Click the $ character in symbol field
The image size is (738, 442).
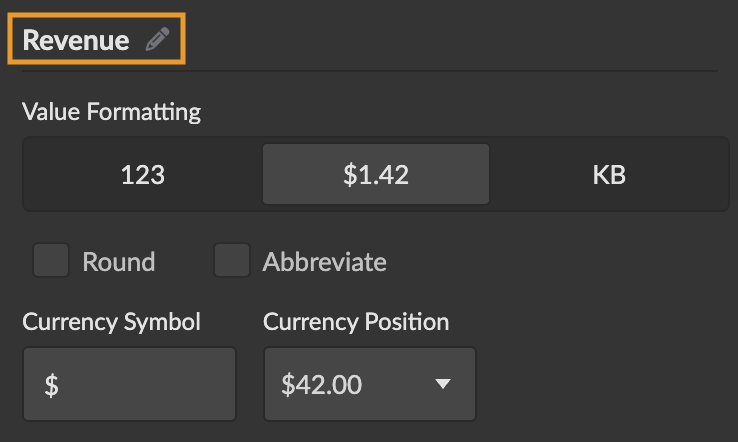tap(51, 385)
